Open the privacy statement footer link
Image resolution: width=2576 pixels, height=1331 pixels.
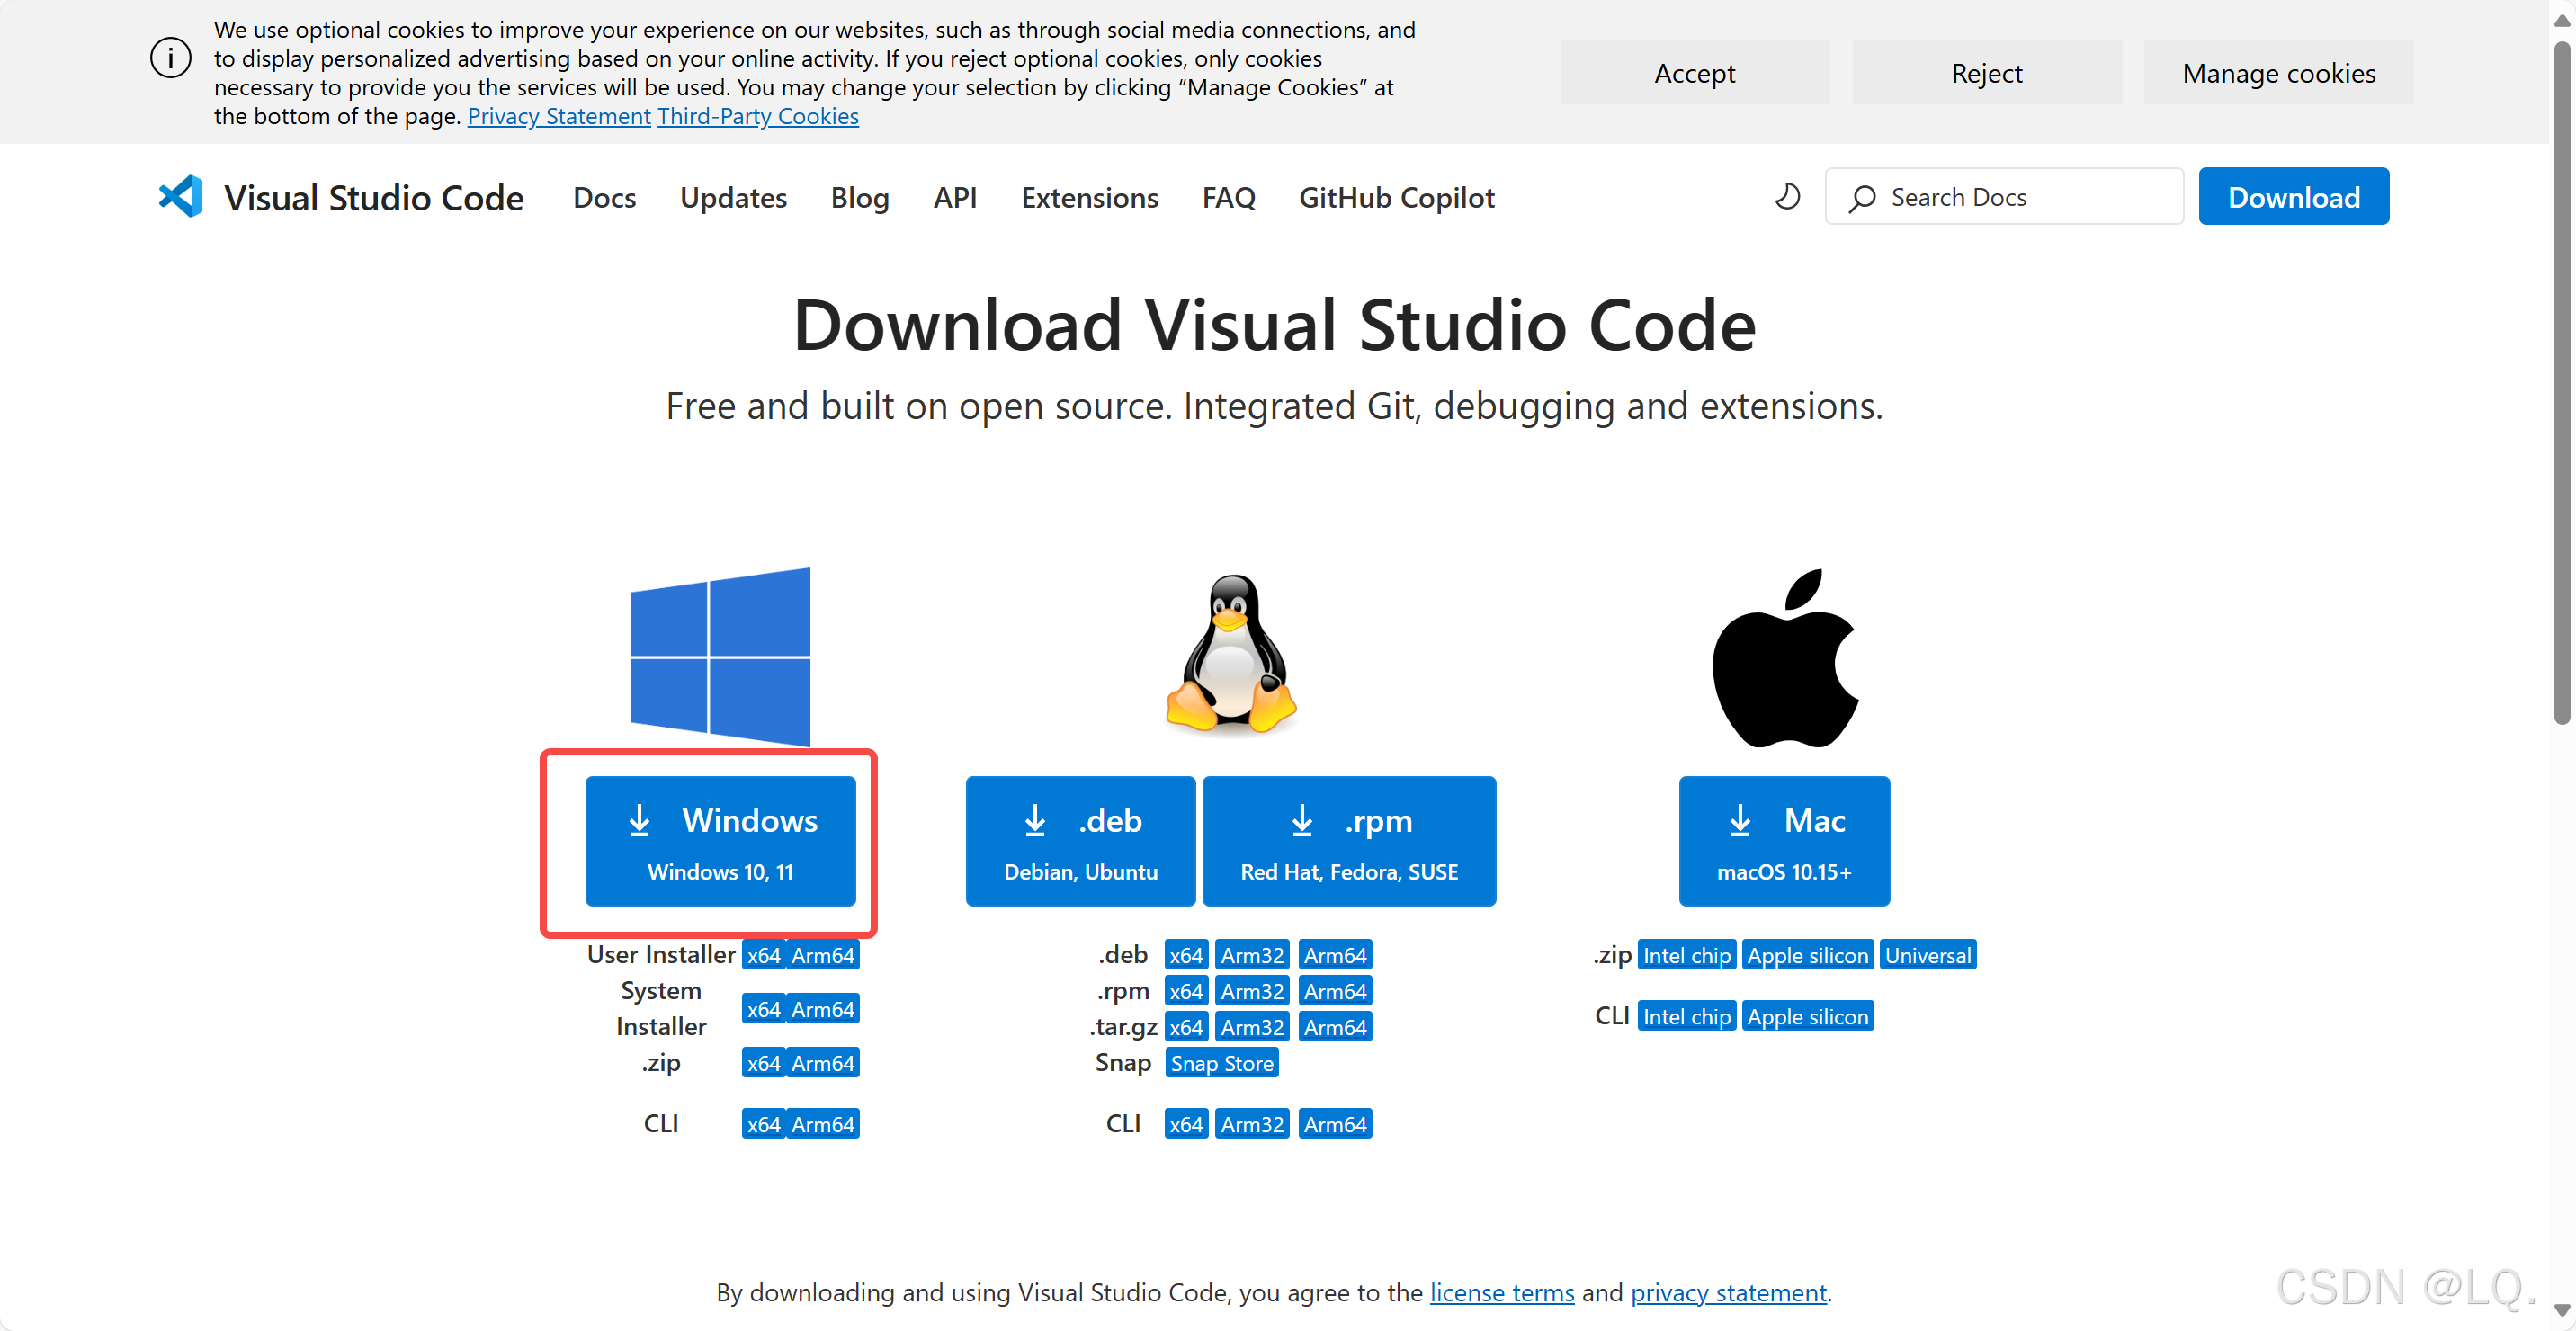[1729, 1292]
